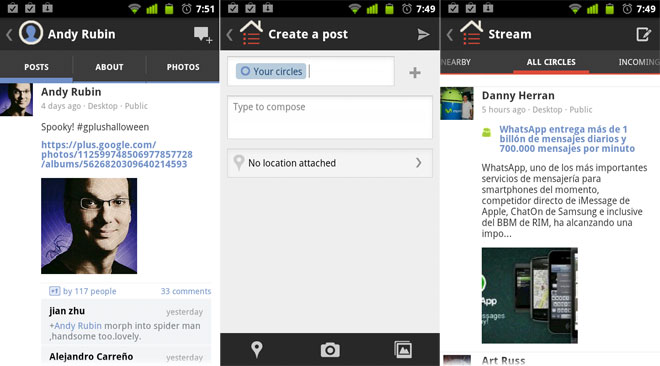Send the post with the arrow icon

(x=423, y=34)
